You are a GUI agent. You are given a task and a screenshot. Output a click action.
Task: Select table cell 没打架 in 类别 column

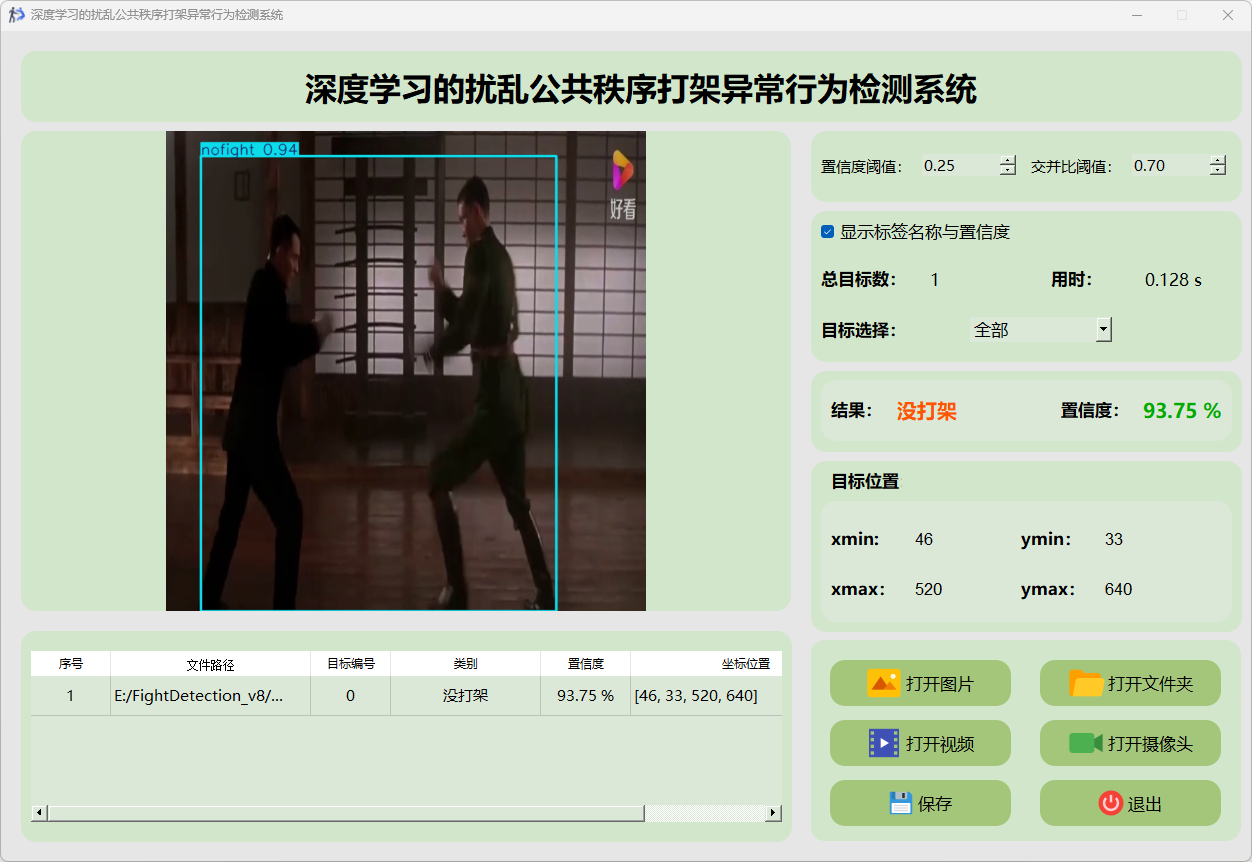466,696
